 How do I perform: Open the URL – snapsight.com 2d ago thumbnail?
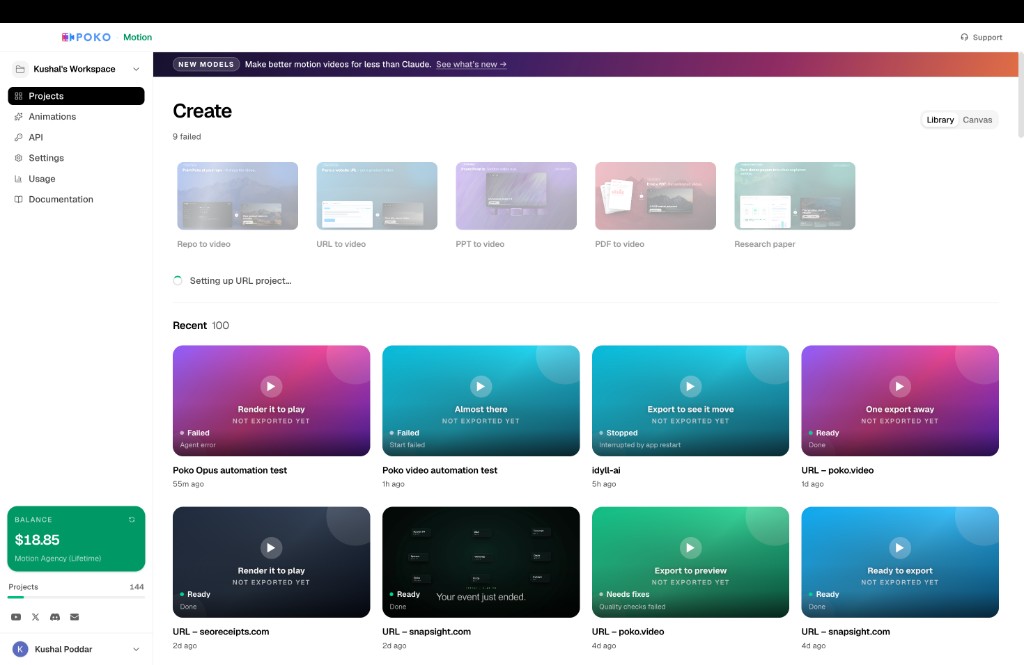click(481, 562)
